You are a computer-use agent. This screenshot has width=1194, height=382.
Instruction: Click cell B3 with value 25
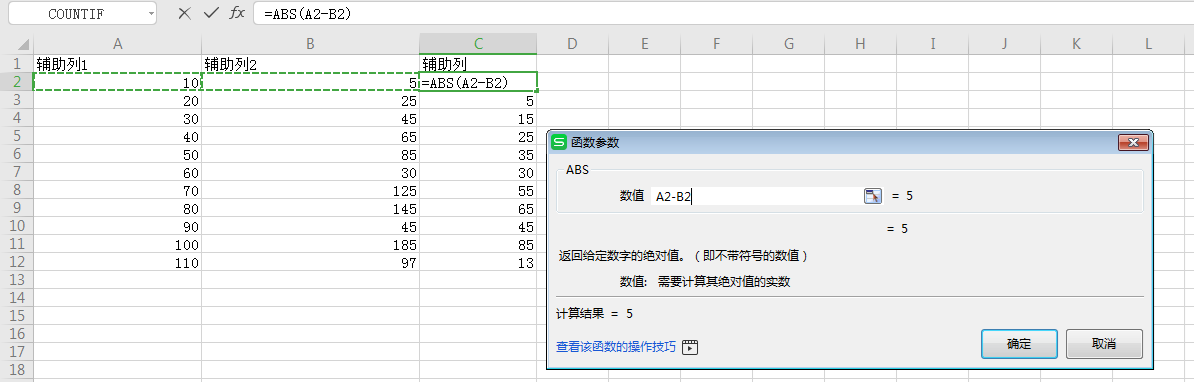(x=311, y=100)
